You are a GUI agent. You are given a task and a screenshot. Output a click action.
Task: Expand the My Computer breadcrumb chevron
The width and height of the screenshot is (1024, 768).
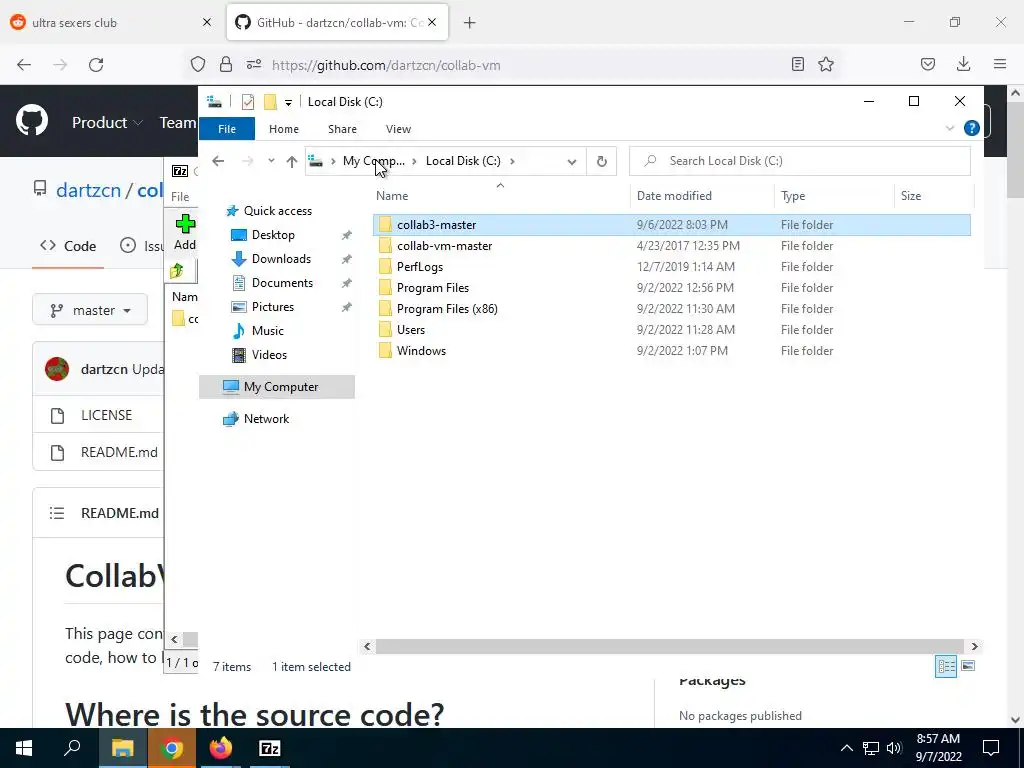(414, 161)
